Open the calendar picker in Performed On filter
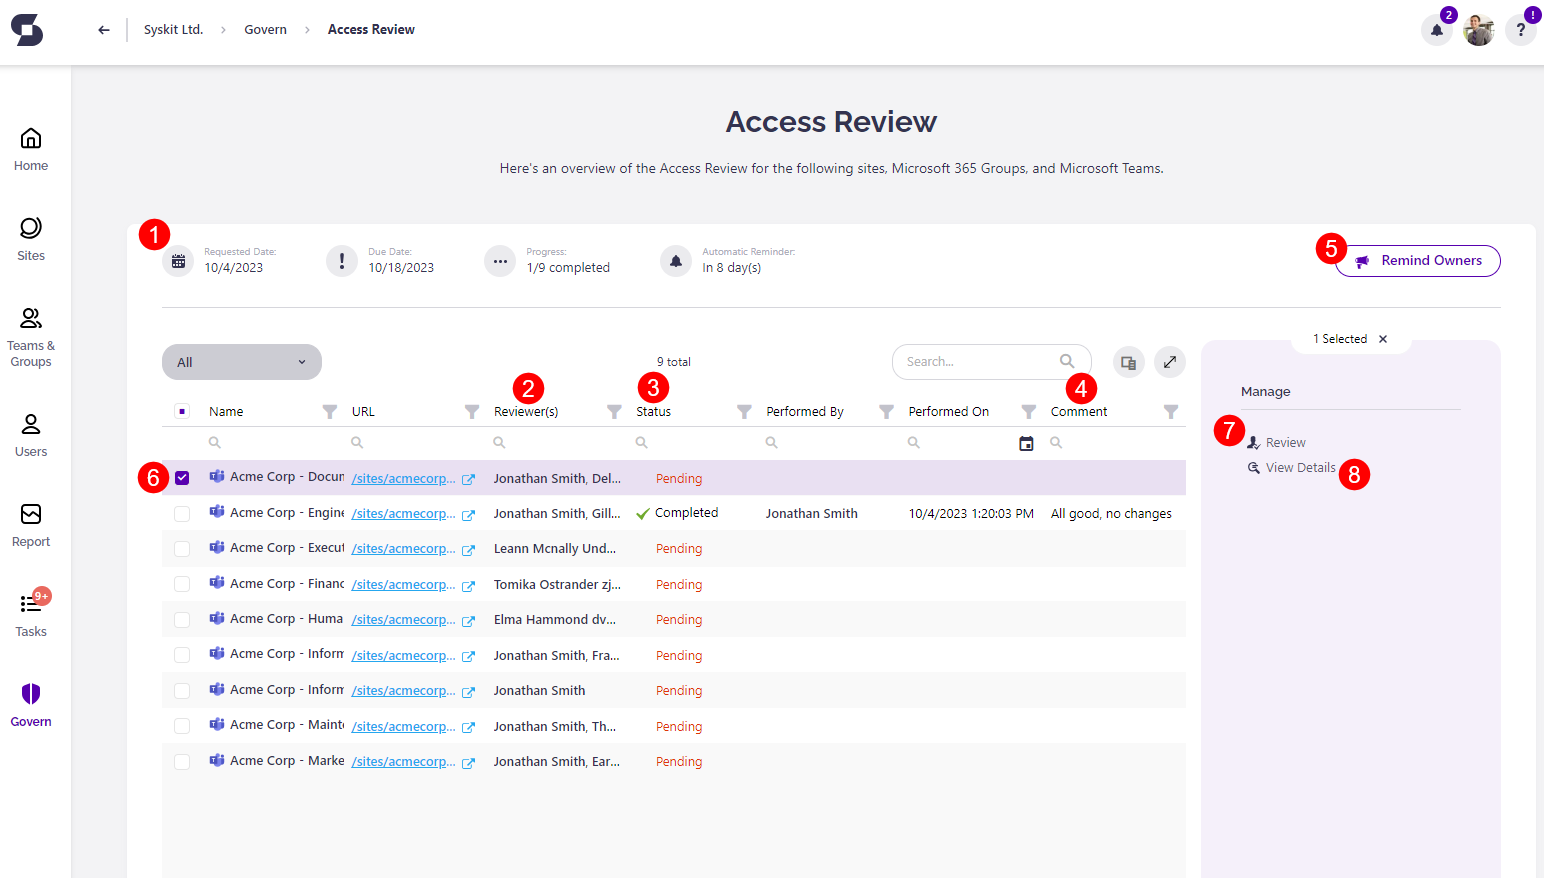Viewport: 1544px width, 878px height. (1026, 442)
